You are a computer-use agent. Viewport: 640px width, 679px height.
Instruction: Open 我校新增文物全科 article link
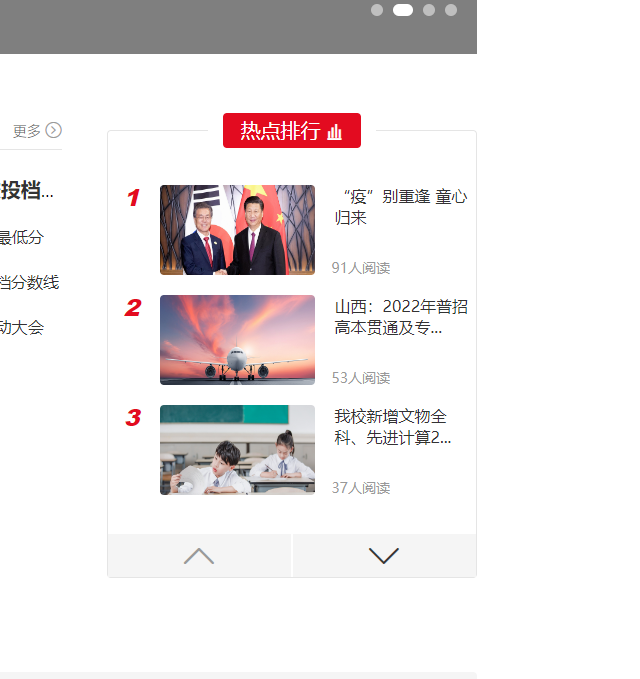click(x=392, y=427)
